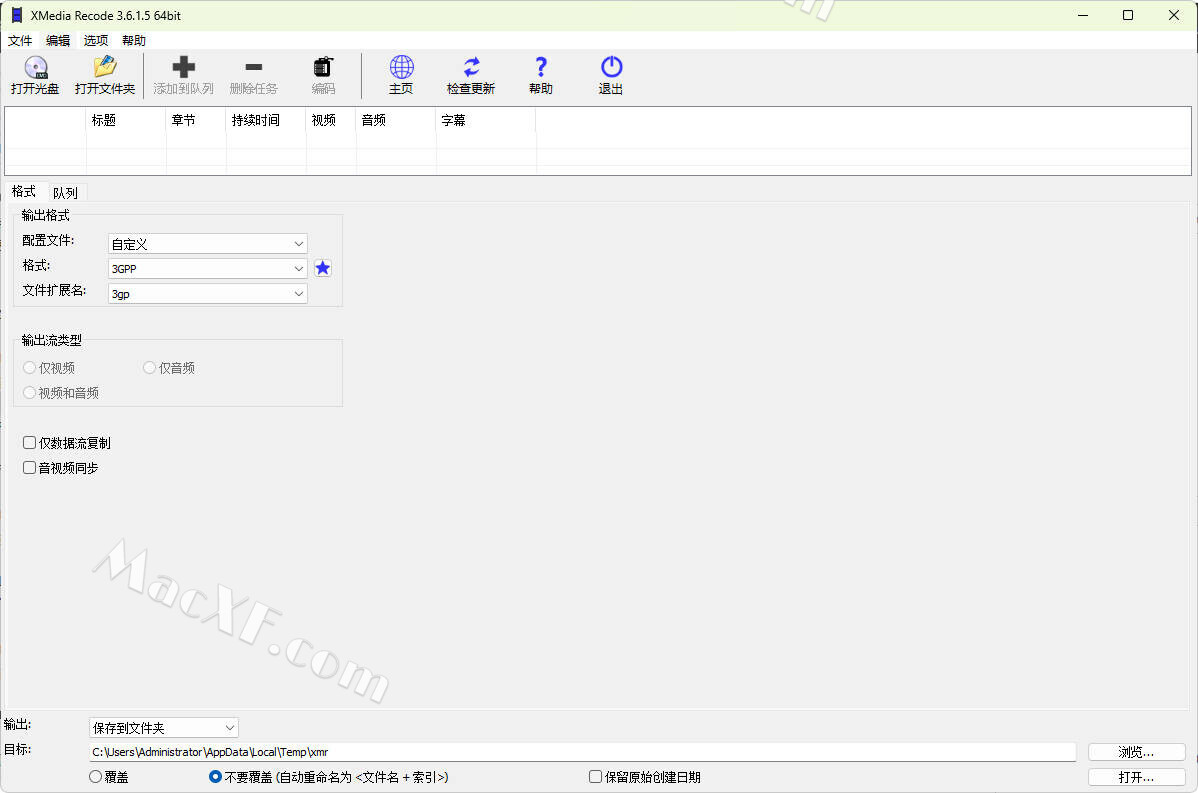Open the 选项 menu
The width and height of the screenshot is (1198, 793).
(96, 40)
